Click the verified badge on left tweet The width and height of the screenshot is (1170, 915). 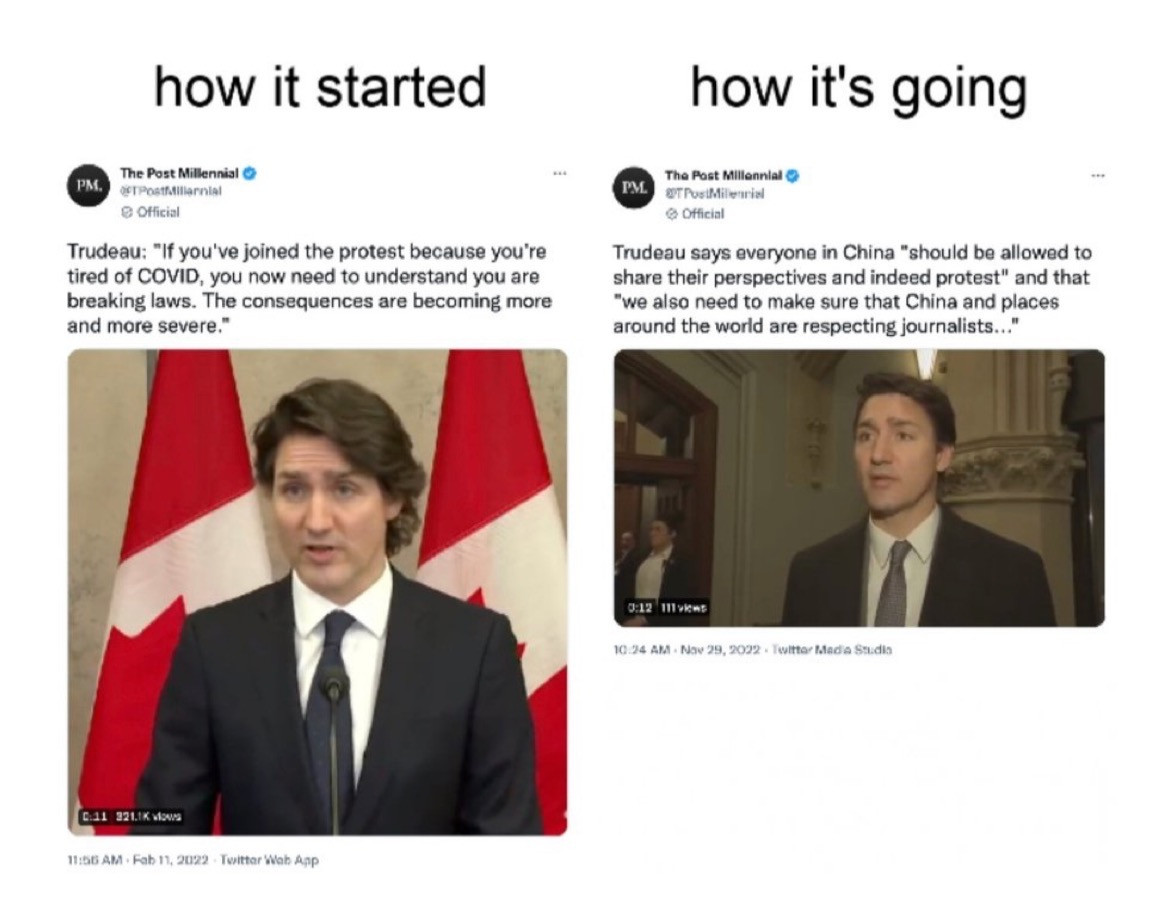click(250, 173)
